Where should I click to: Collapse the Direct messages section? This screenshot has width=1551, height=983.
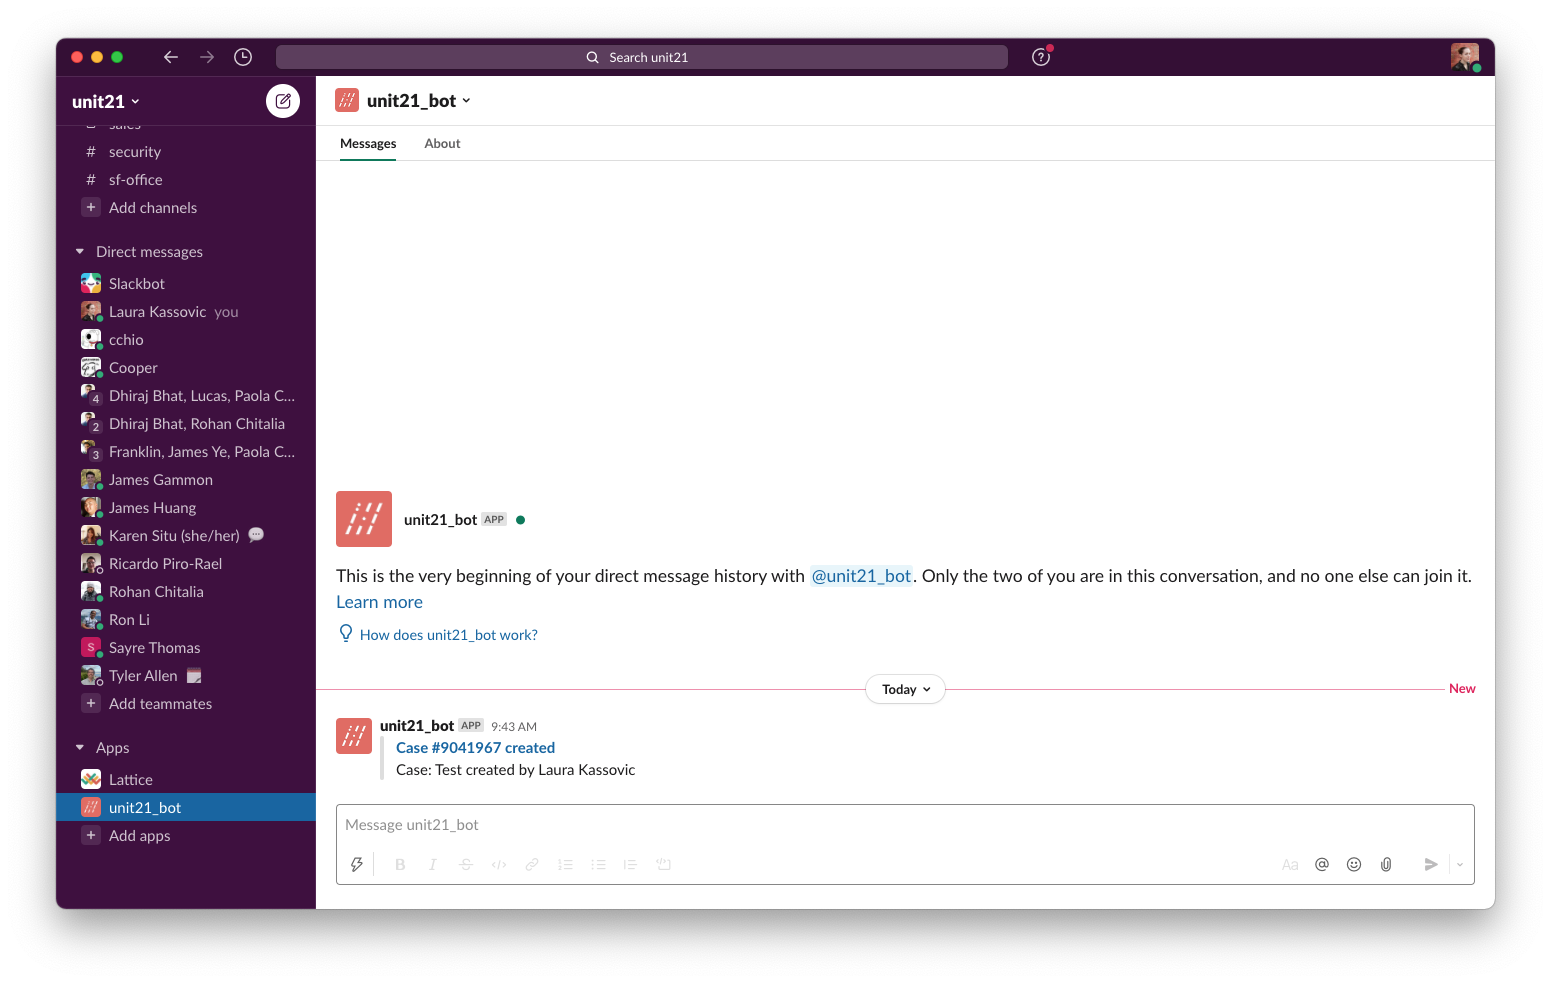(x=80, y=252)
